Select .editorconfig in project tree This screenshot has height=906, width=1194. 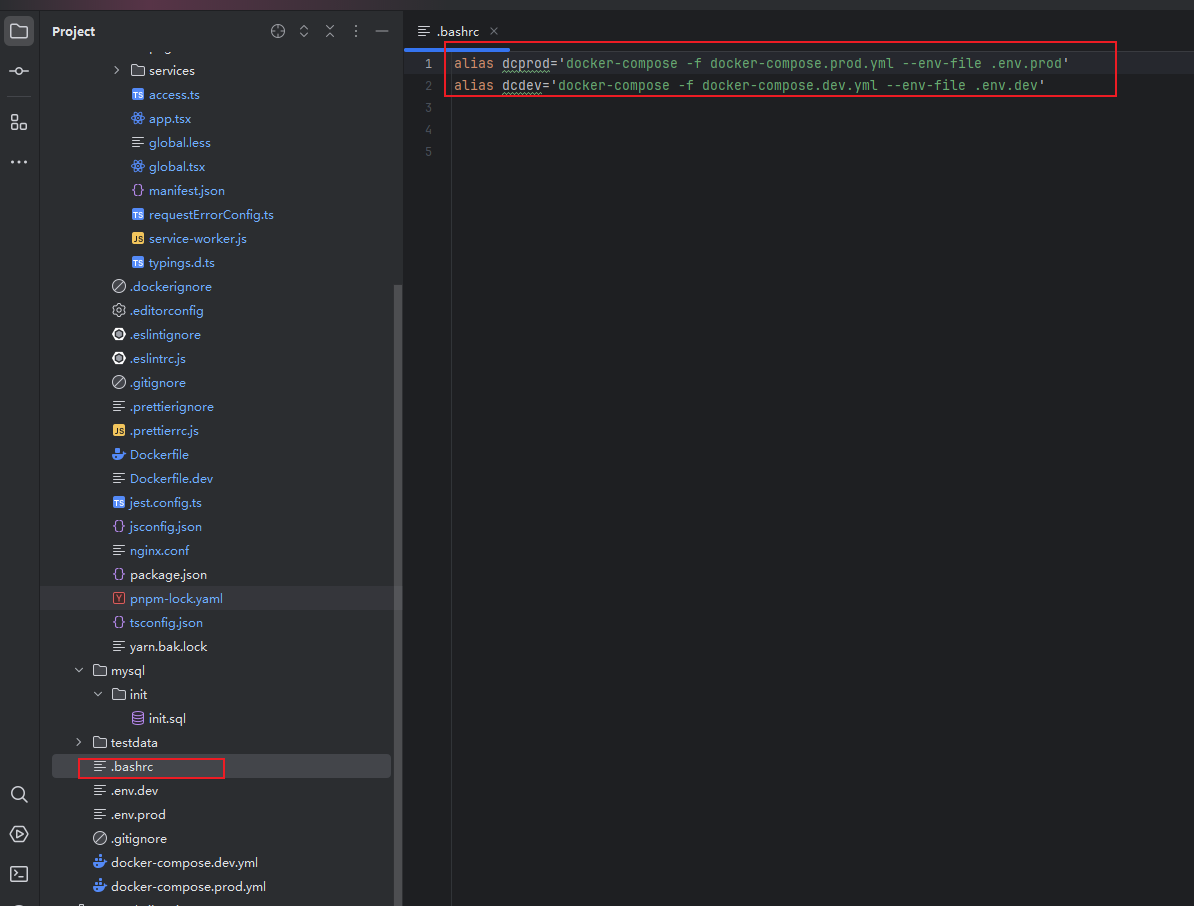(x=166, y=311)
